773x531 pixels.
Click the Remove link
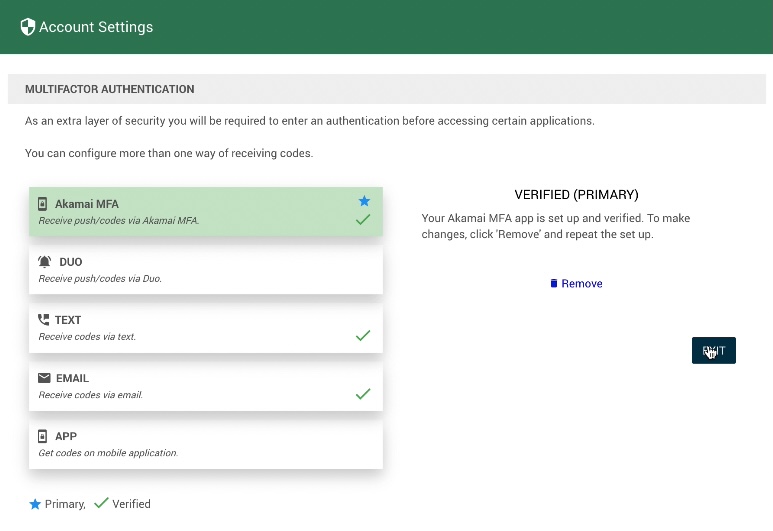click(582, 284)
